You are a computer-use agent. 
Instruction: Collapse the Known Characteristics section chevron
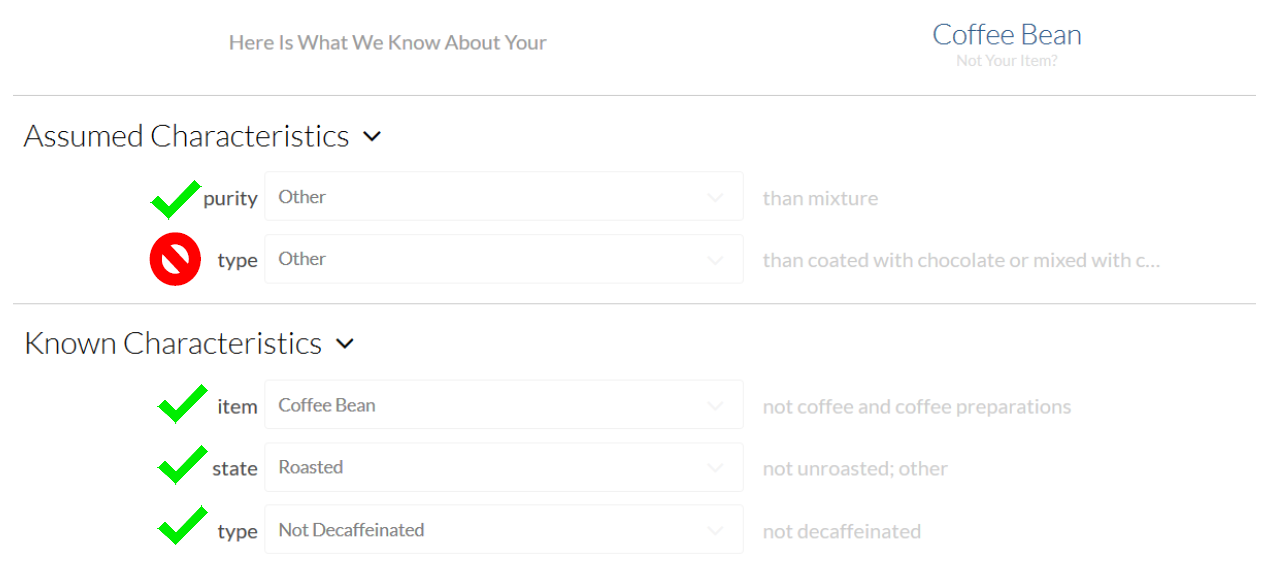click(x=345, y=344)
